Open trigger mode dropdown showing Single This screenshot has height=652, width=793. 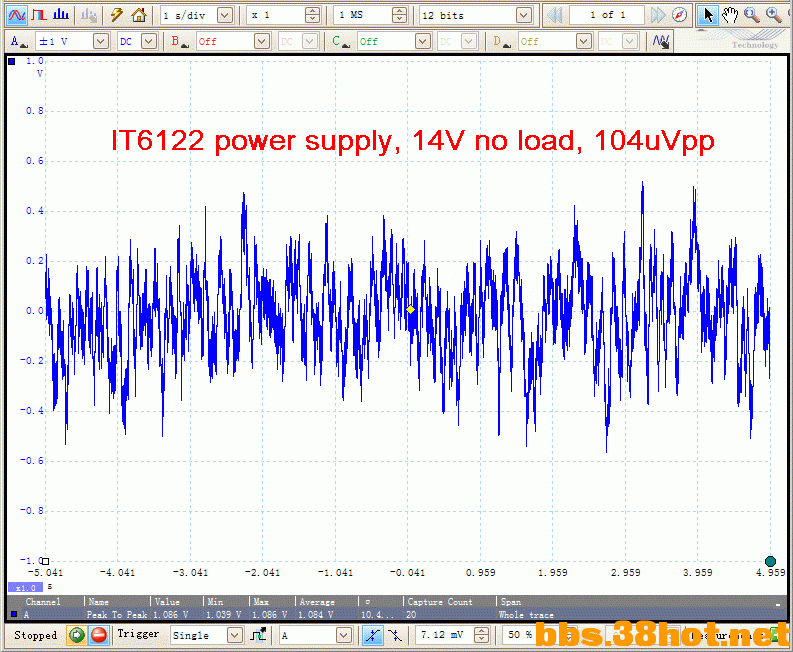point(234,635)
